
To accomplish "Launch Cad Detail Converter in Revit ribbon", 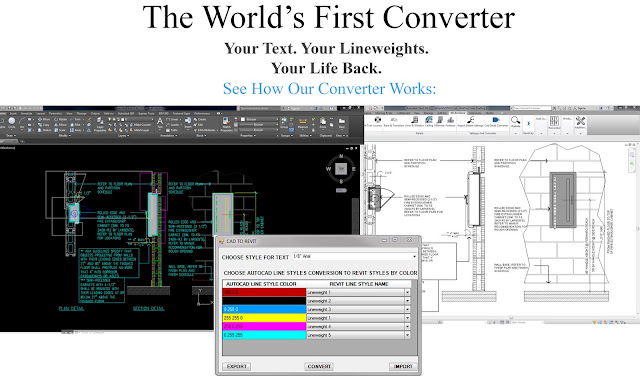I will click(496, 122).
